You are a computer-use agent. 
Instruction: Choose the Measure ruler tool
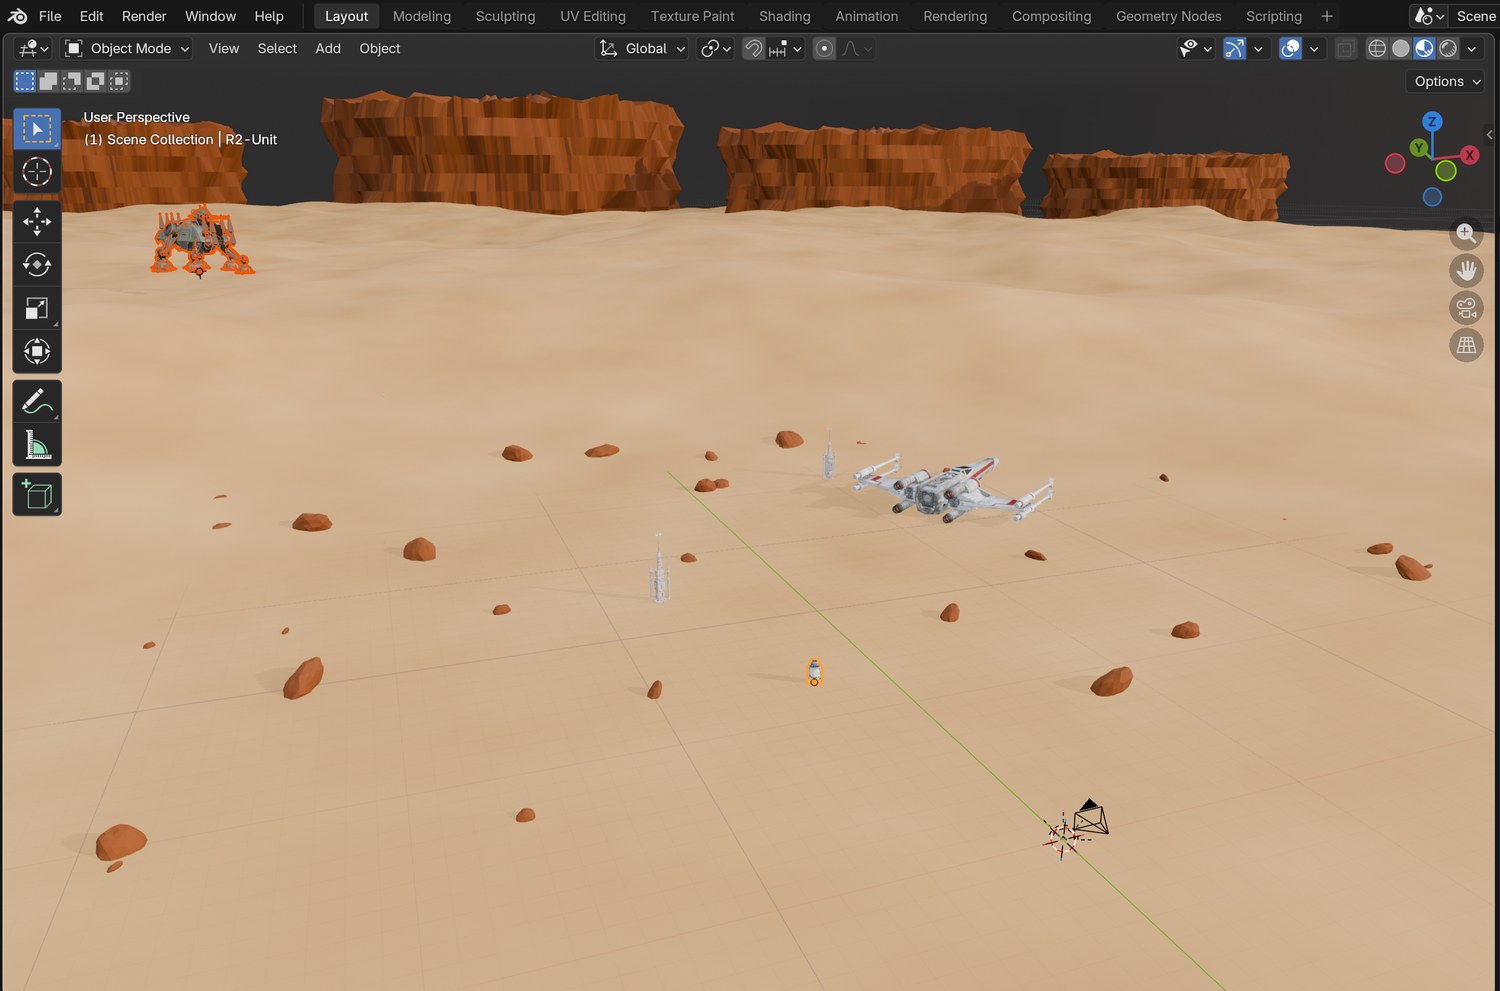point(37,444)
